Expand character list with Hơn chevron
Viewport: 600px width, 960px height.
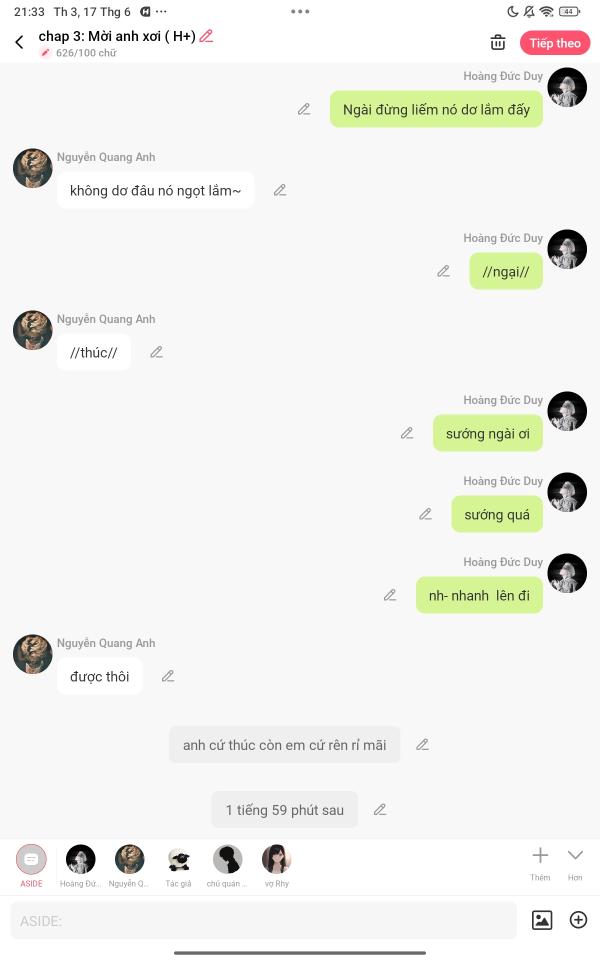(x=575, y=863)
